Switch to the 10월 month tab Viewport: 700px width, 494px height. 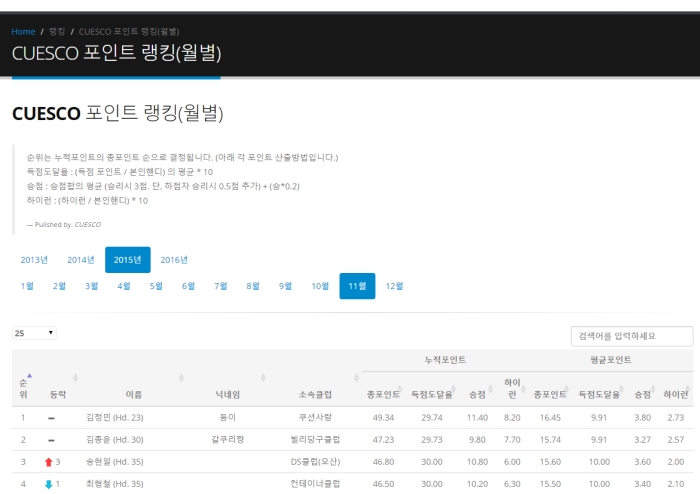click(320, 286)
